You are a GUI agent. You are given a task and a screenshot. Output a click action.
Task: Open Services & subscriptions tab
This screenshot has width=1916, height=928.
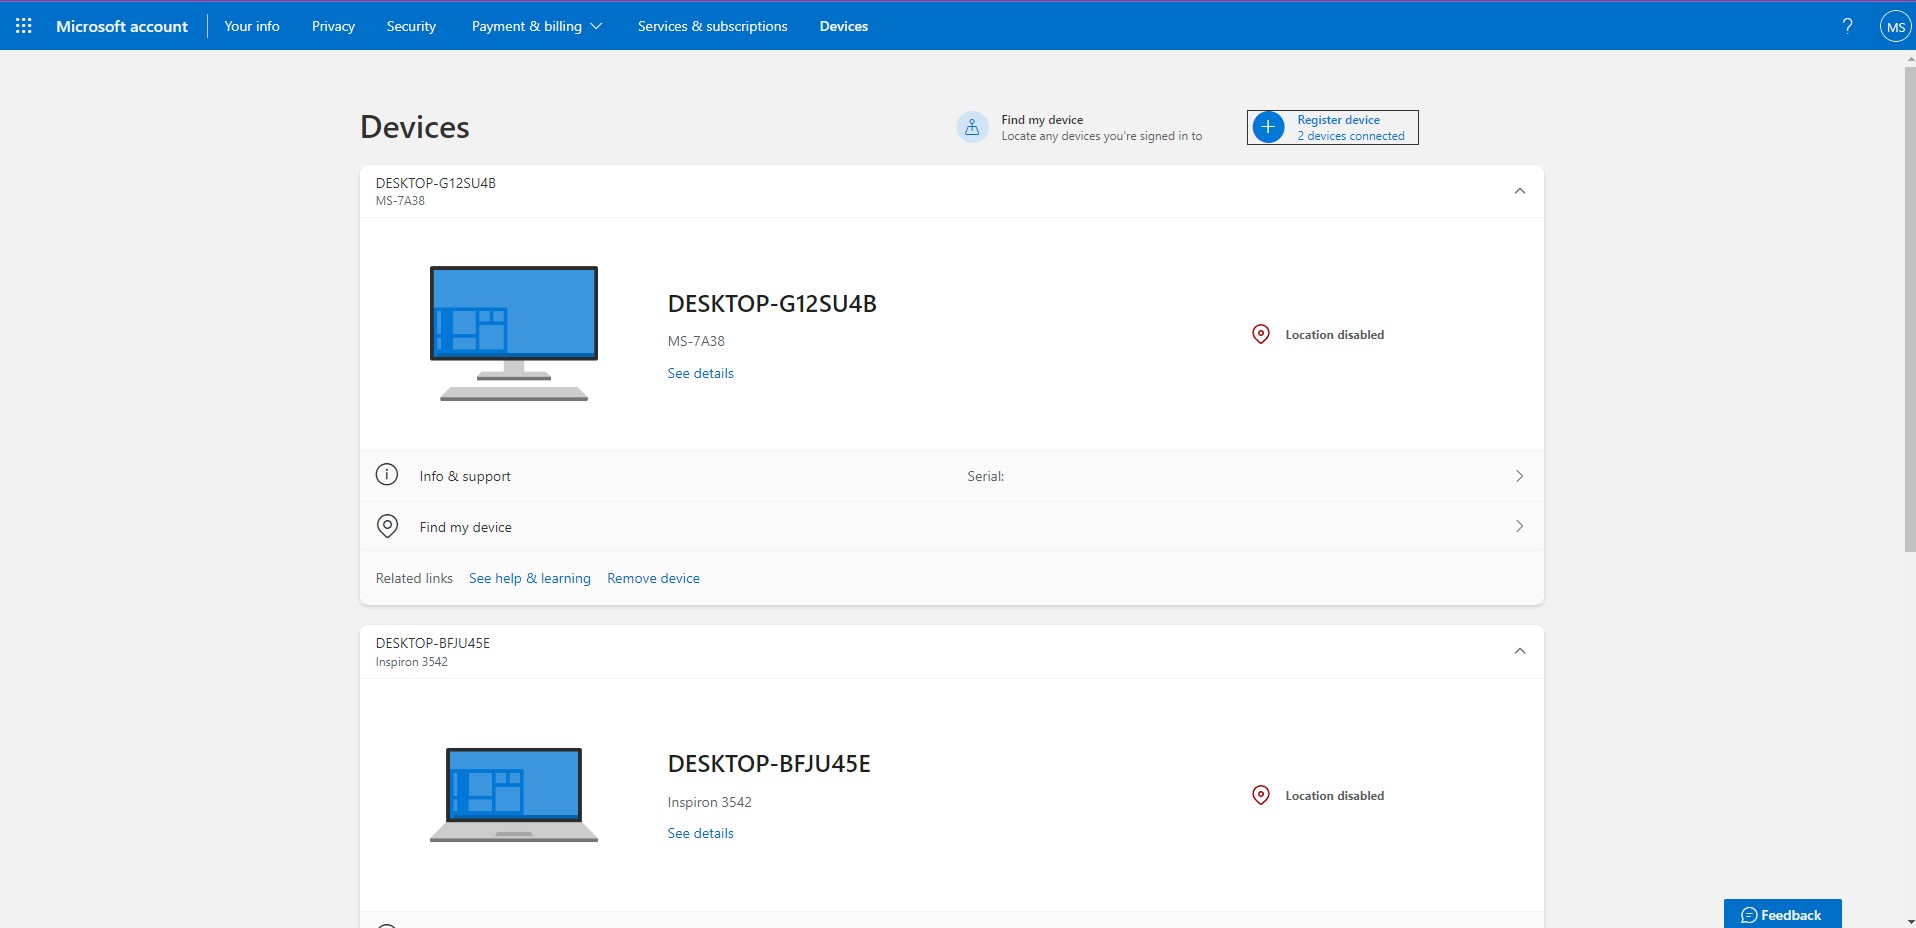tap(713, 26)
